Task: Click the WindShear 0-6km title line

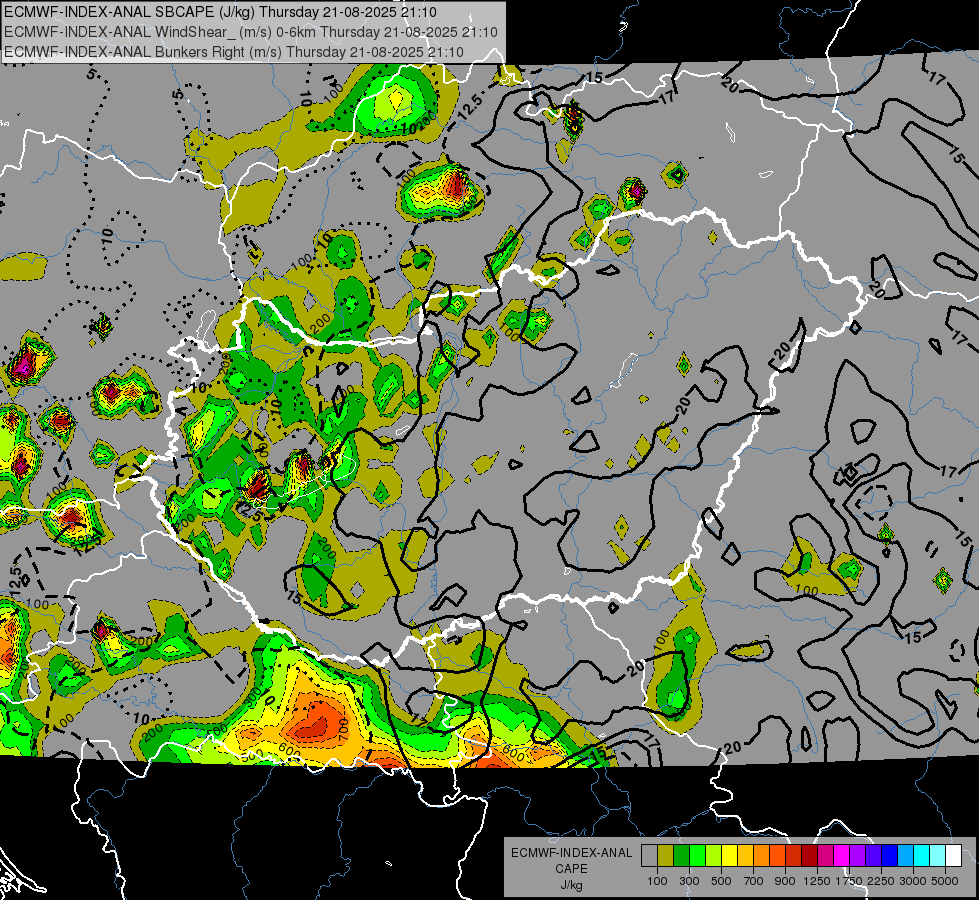Action: [x=250, y=32]
